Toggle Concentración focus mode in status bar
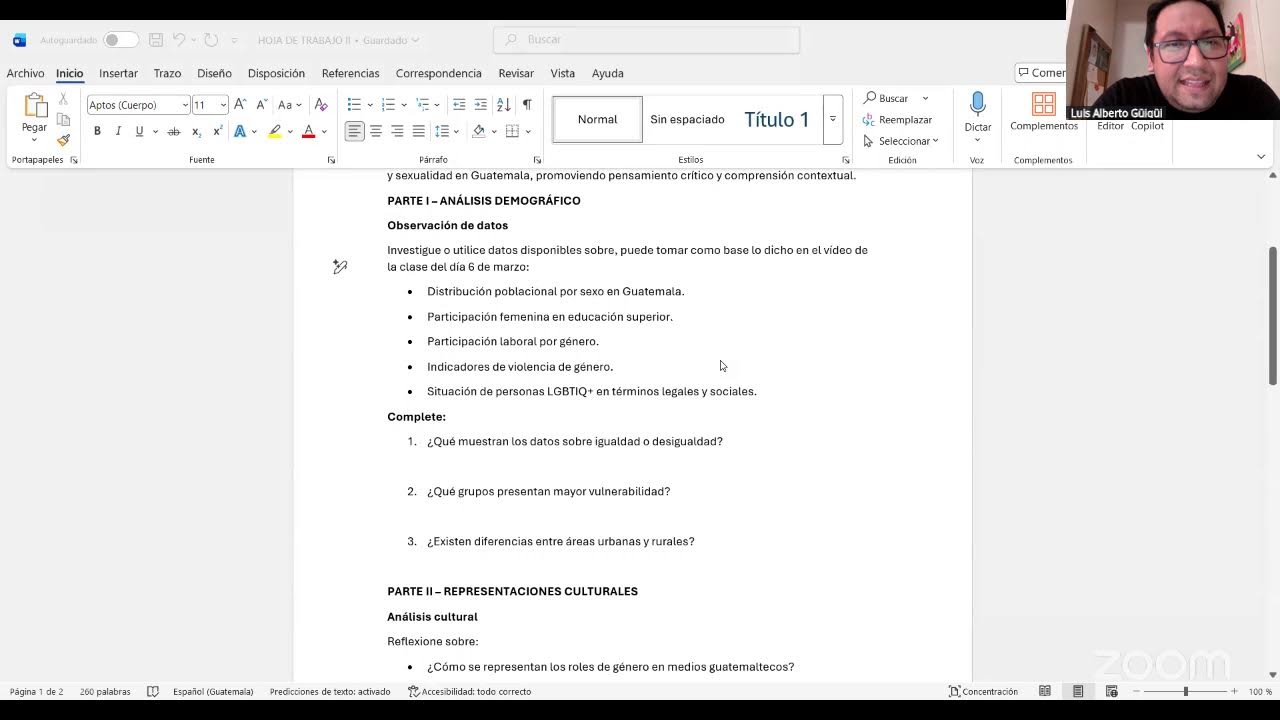 [983, 692]
